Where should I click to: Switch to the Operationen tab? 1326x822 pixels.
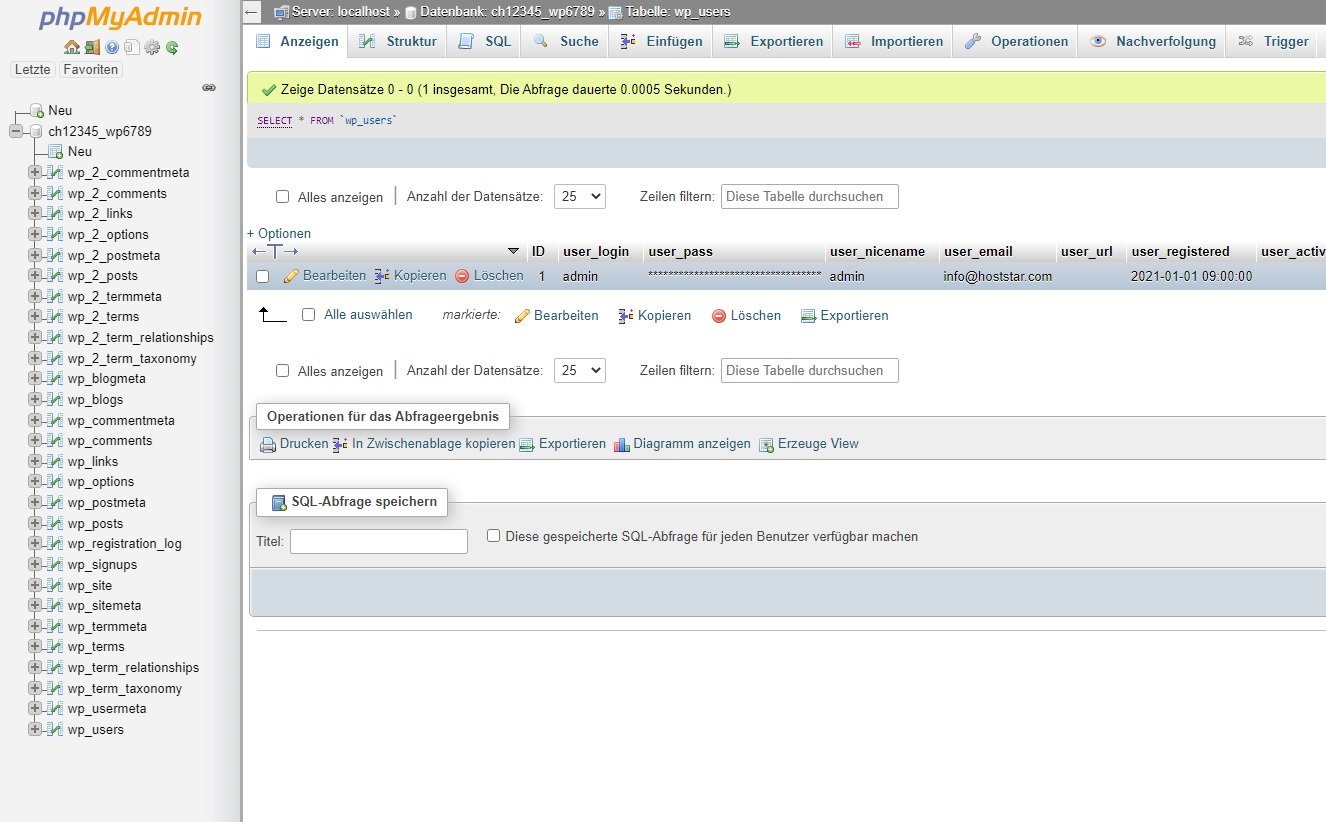(1016, 41)
